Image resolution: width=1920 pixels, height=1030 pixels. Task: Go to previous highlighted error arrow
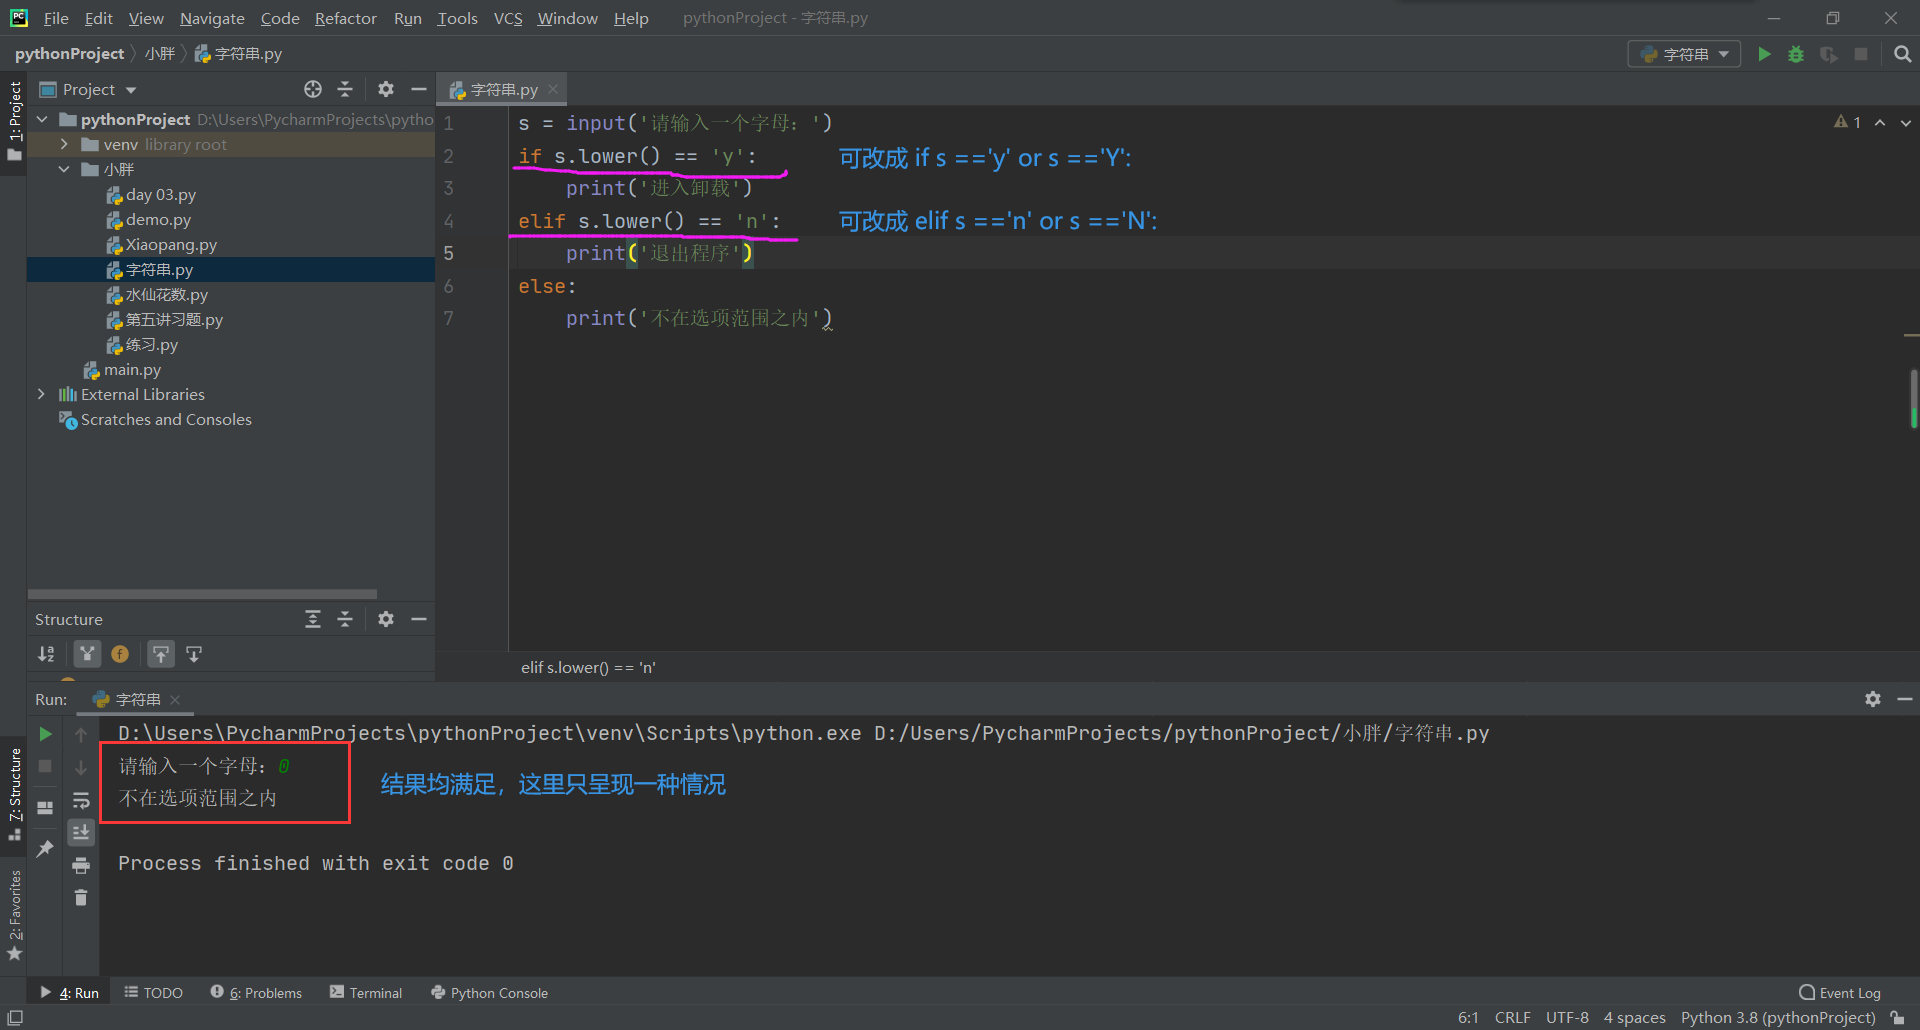(x=1880, y=122)
